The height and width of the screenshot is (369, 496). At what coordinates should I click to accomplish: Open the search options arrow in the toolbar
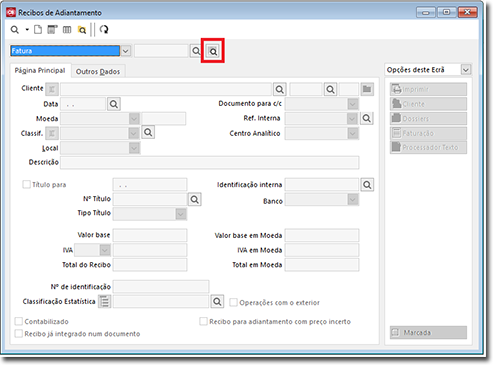click(27, 30)
